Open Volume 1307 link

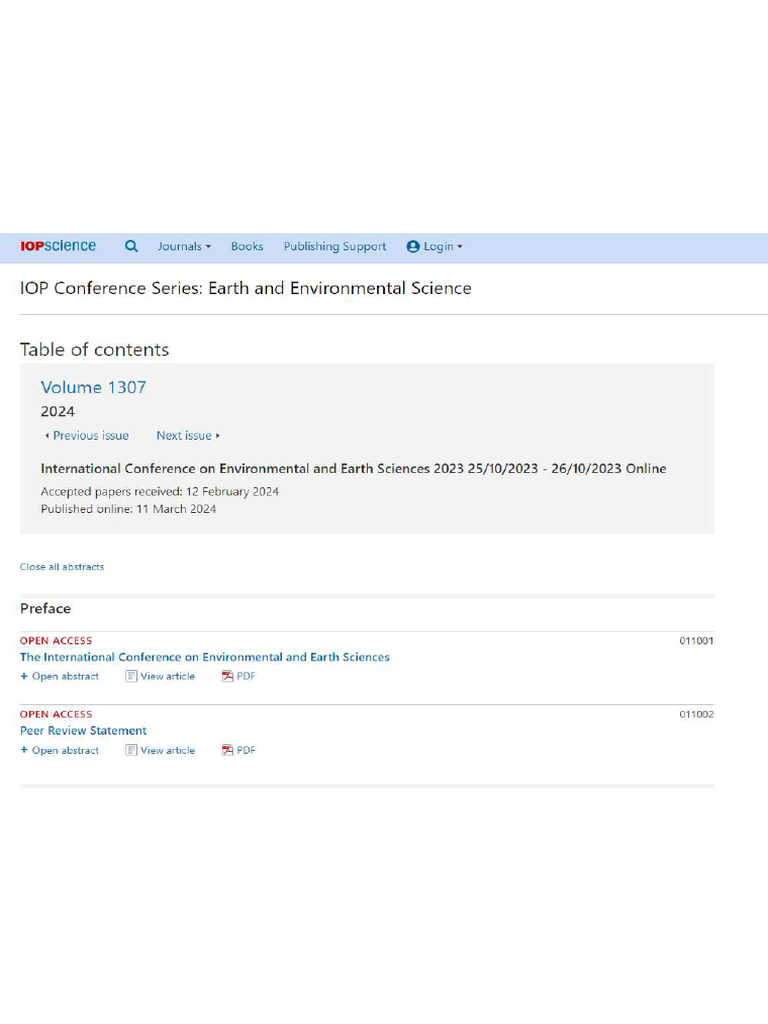pyautogui.click(x=93, y=387)
